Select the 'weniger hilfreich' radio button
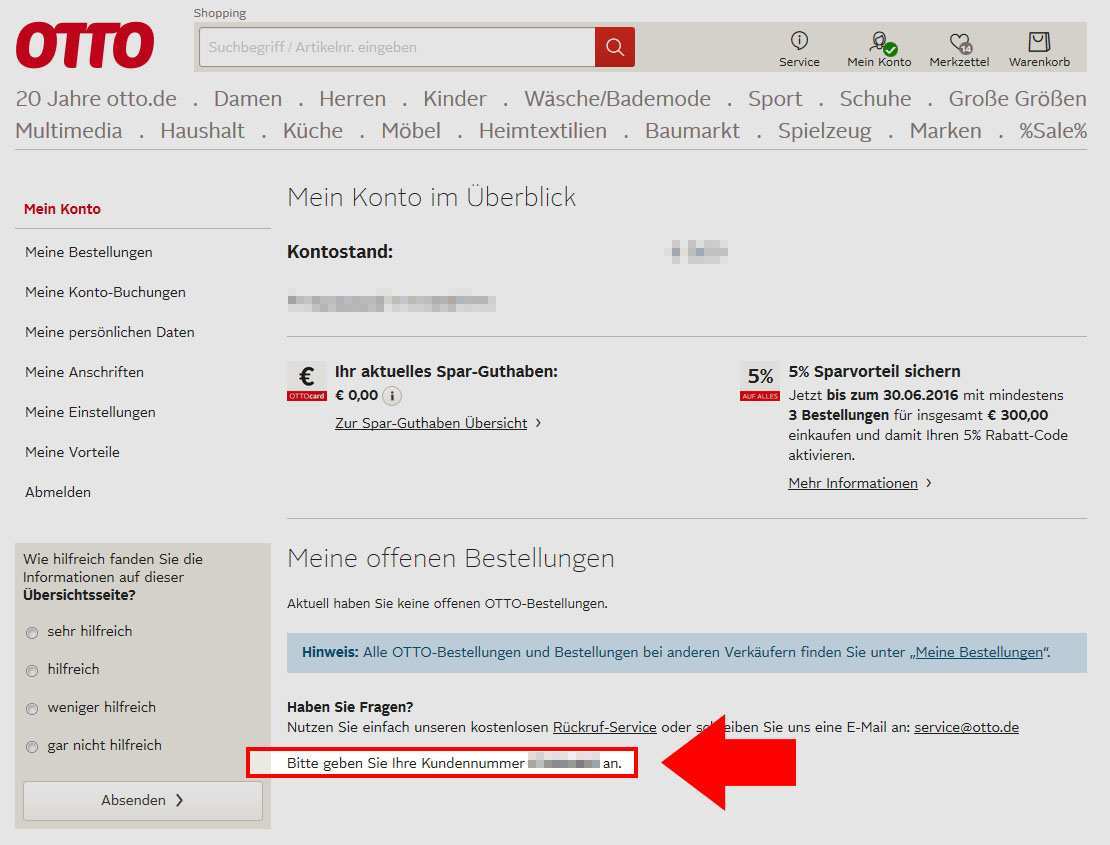 [32, 708]
